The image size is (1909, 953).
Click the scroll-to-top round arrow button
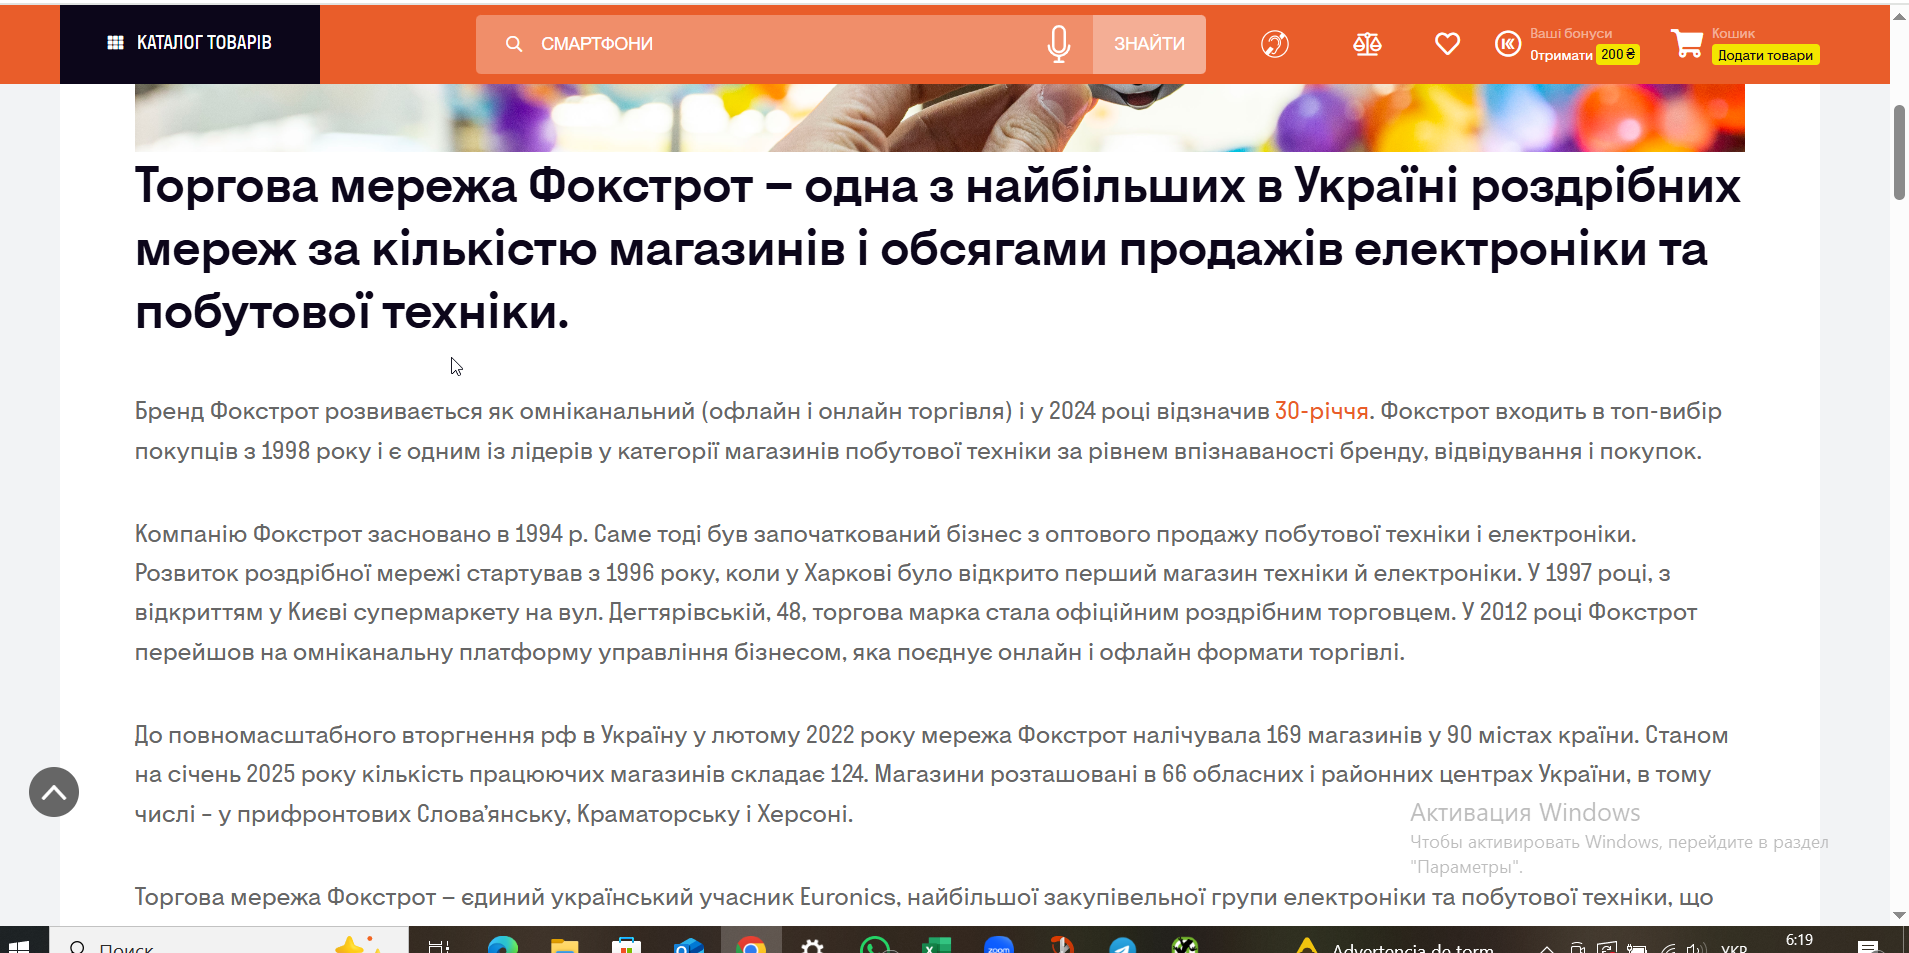54,792
